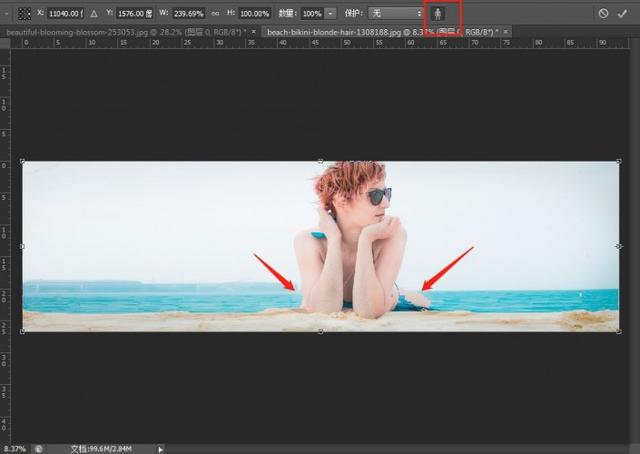This screenshot has height=454, width=640.
Task: Open the 保护 protect dropdown showing 无
Action: [x=396, y=13]
